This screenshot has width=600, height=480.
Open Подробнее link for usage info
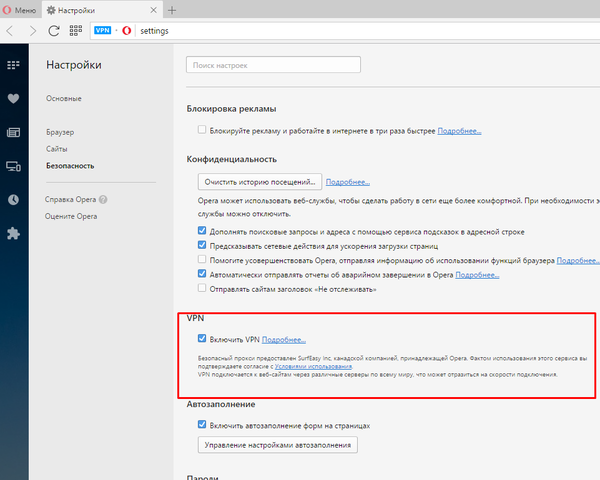coord(578,261)
